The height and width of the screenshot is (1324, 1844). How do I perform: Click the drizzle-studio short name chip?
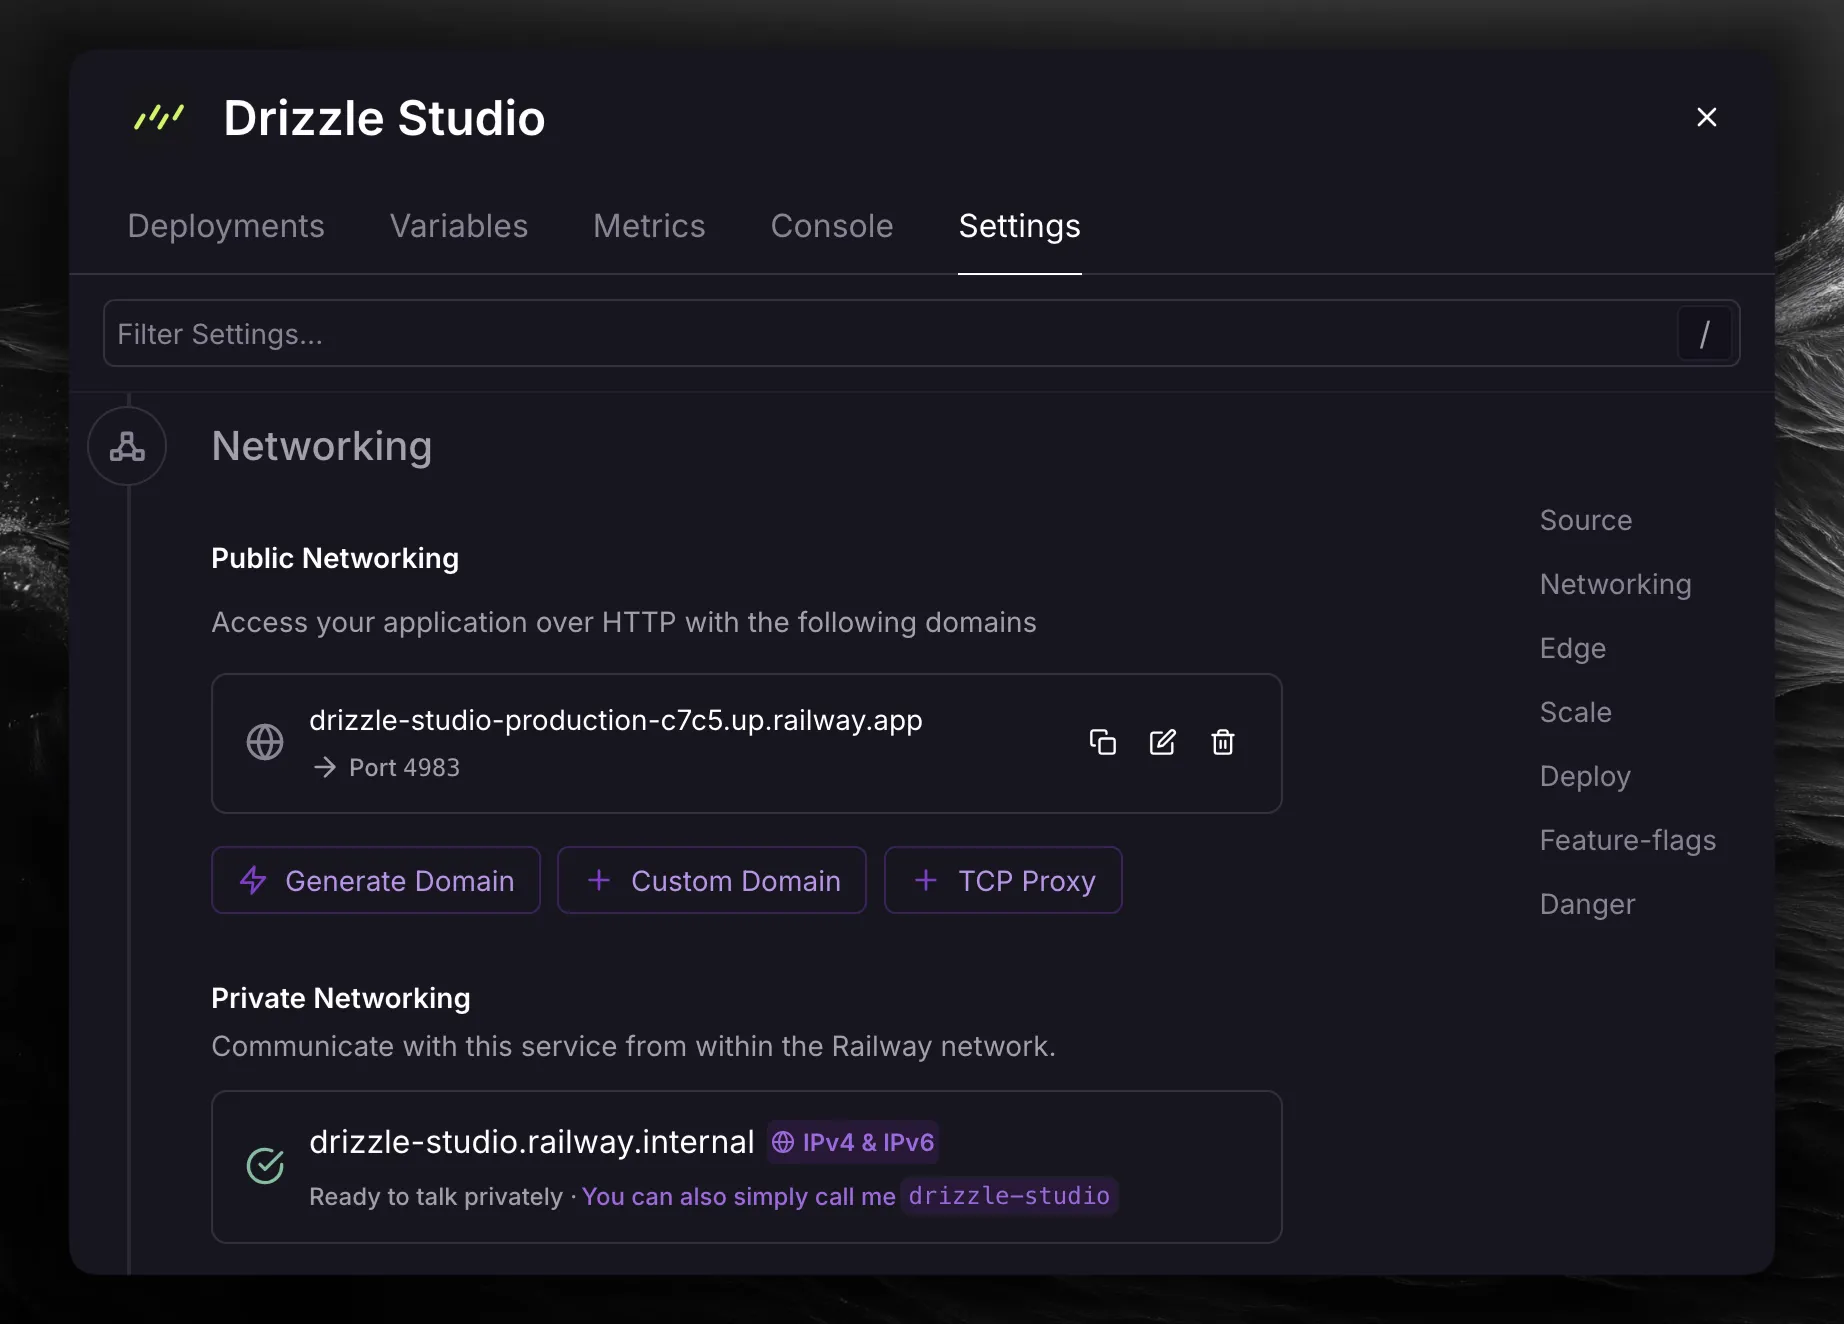[x=1009, y=1196]
